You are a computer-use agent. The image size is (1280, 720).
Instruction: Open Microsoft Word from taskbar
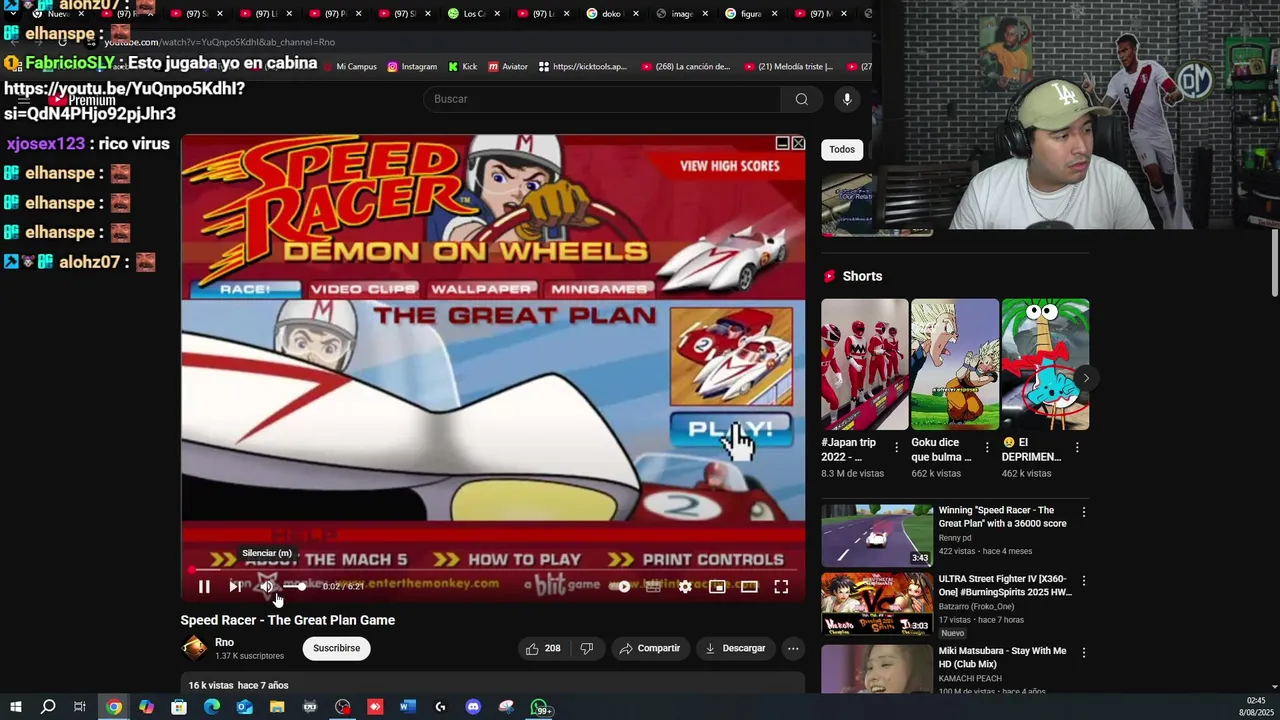408,707
